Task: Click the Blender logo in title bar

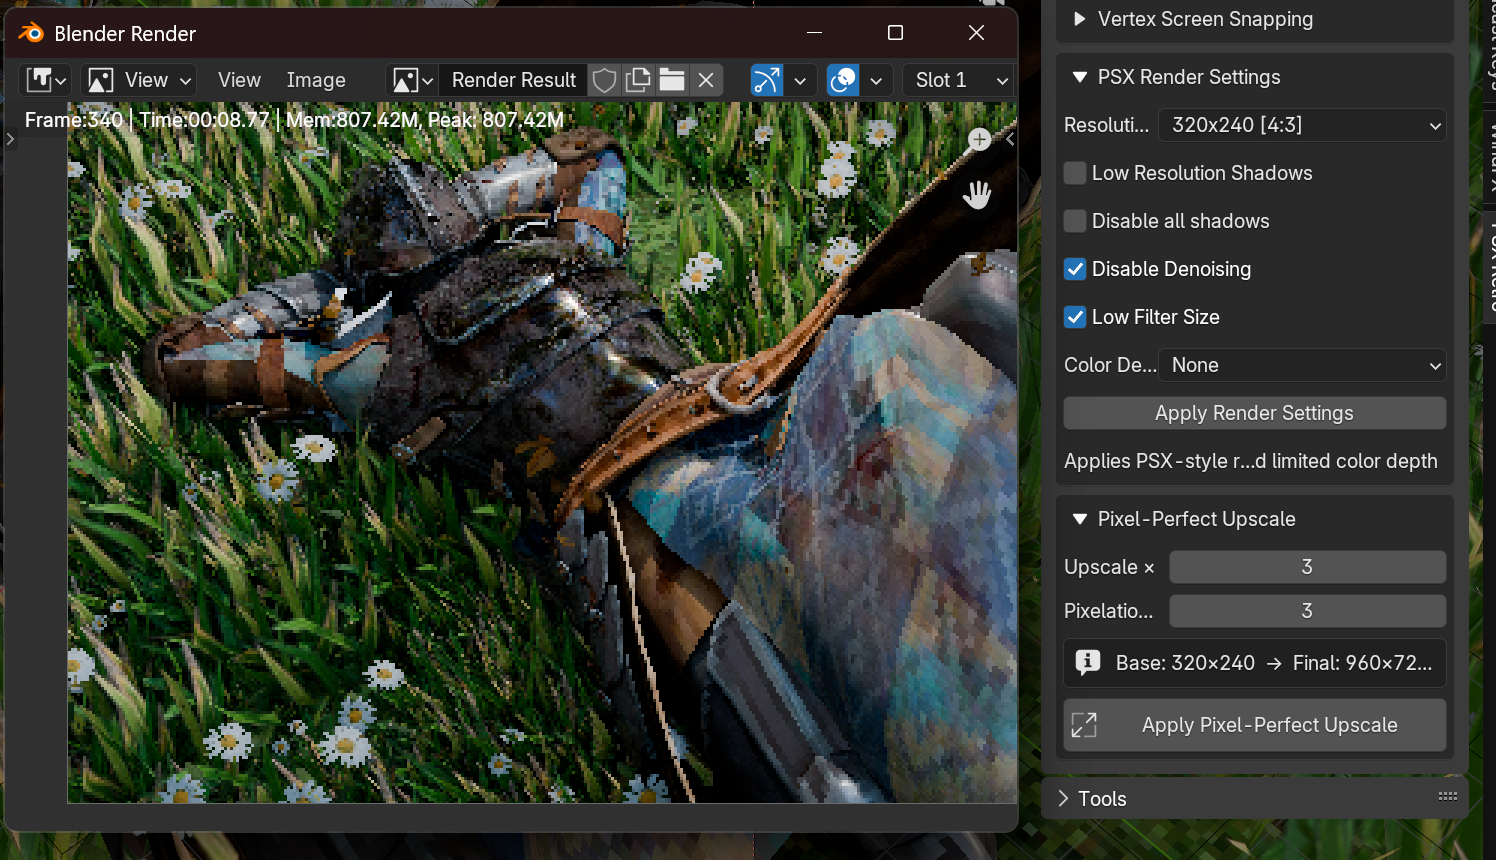Action: click(31, 33)
